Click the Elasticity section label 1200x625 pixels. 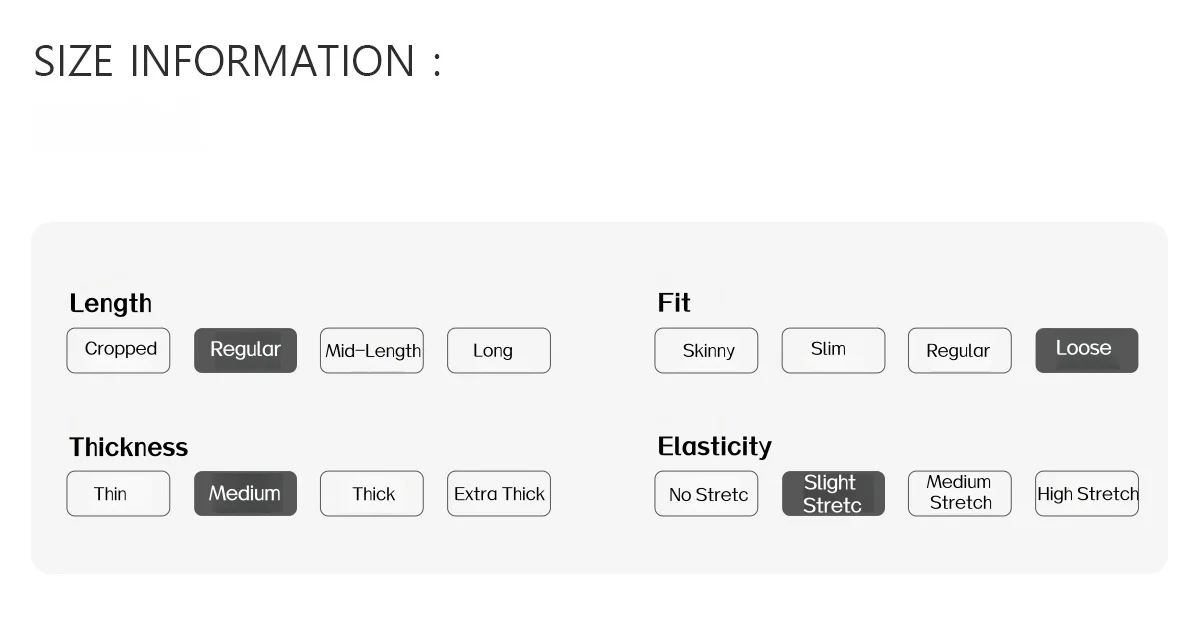click(x=714, y=446)
